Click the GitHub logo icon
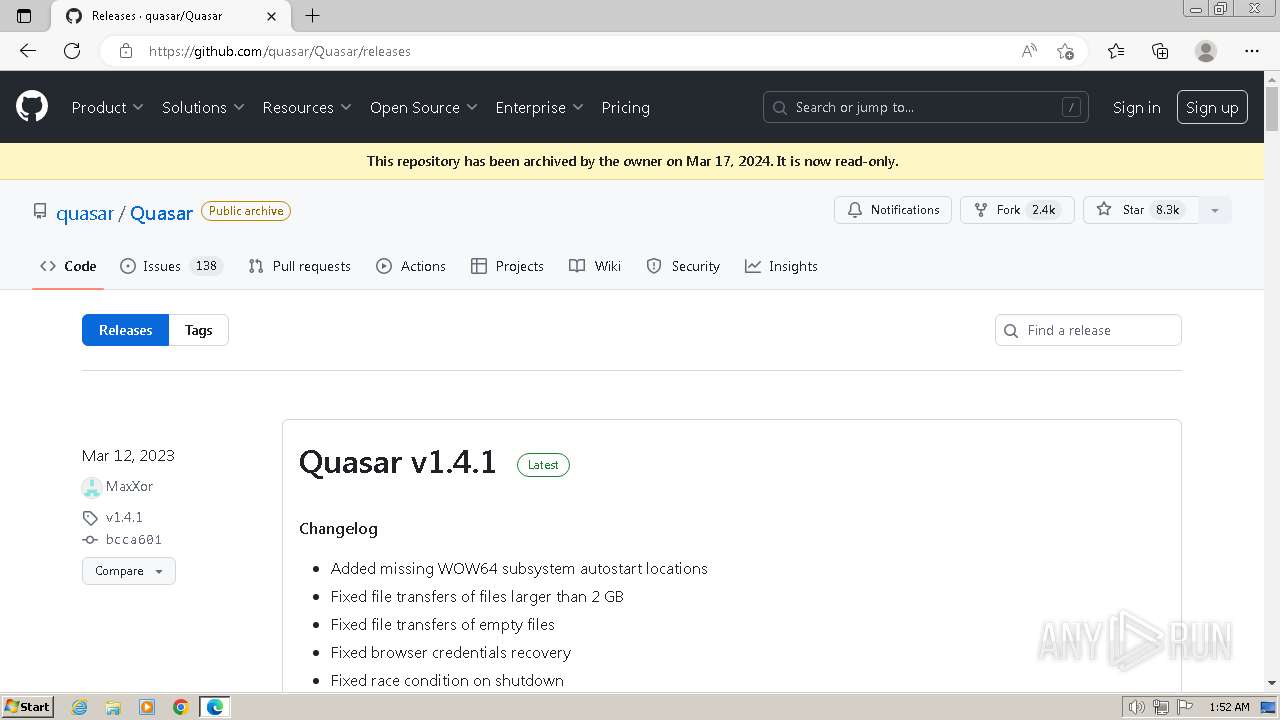Viewport: 1280px width, 720px height. pos(32,106)
